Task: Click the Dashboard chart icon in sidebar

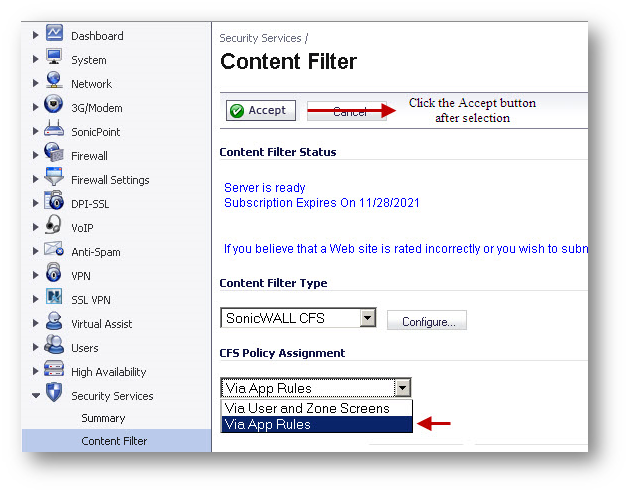Action: pyautogui.click(x=54, y=35)
